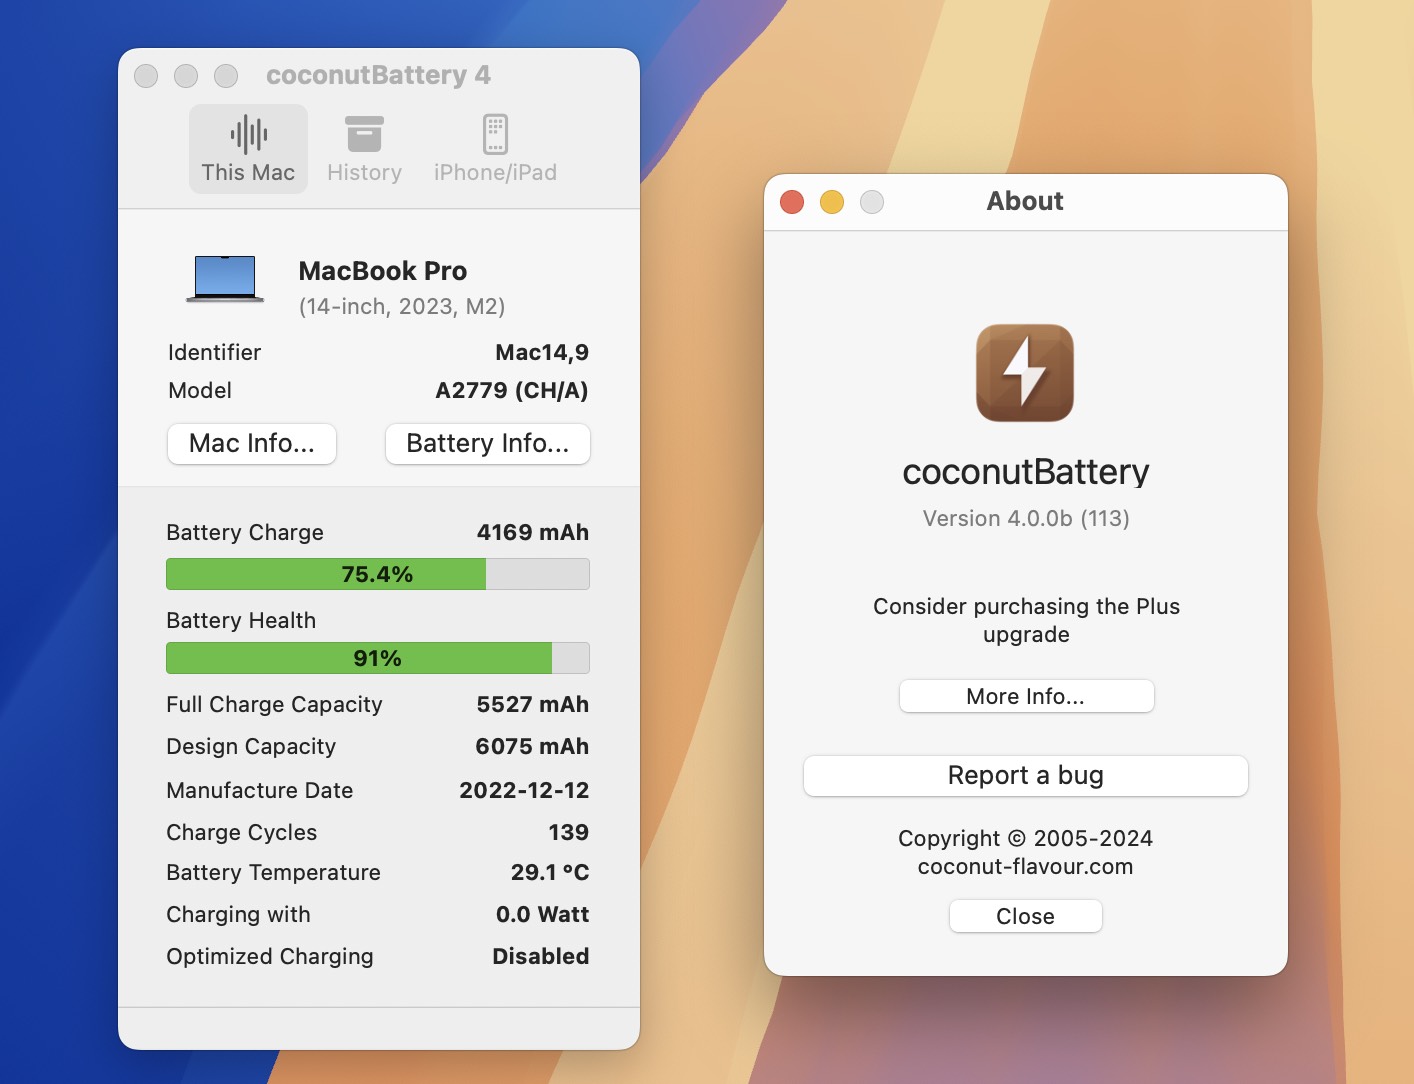This screenshot has width=1414, height=1084.
Task: Click the coconutBattery 4 window close button
Action: click(146, 76)
